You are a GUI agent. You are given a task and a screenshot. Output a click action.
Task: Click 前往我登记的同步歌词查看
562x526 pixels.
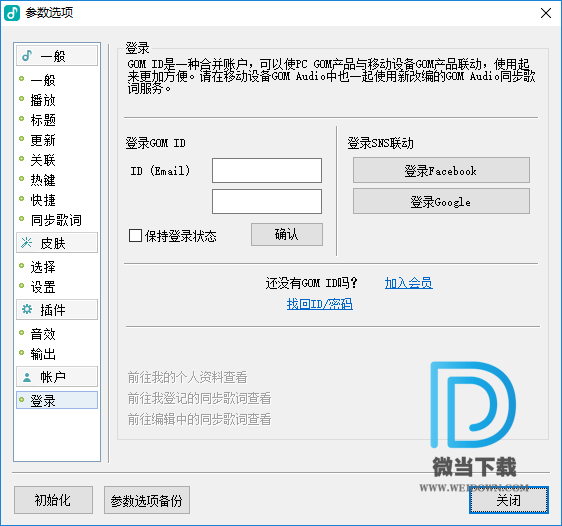(200, 398)
